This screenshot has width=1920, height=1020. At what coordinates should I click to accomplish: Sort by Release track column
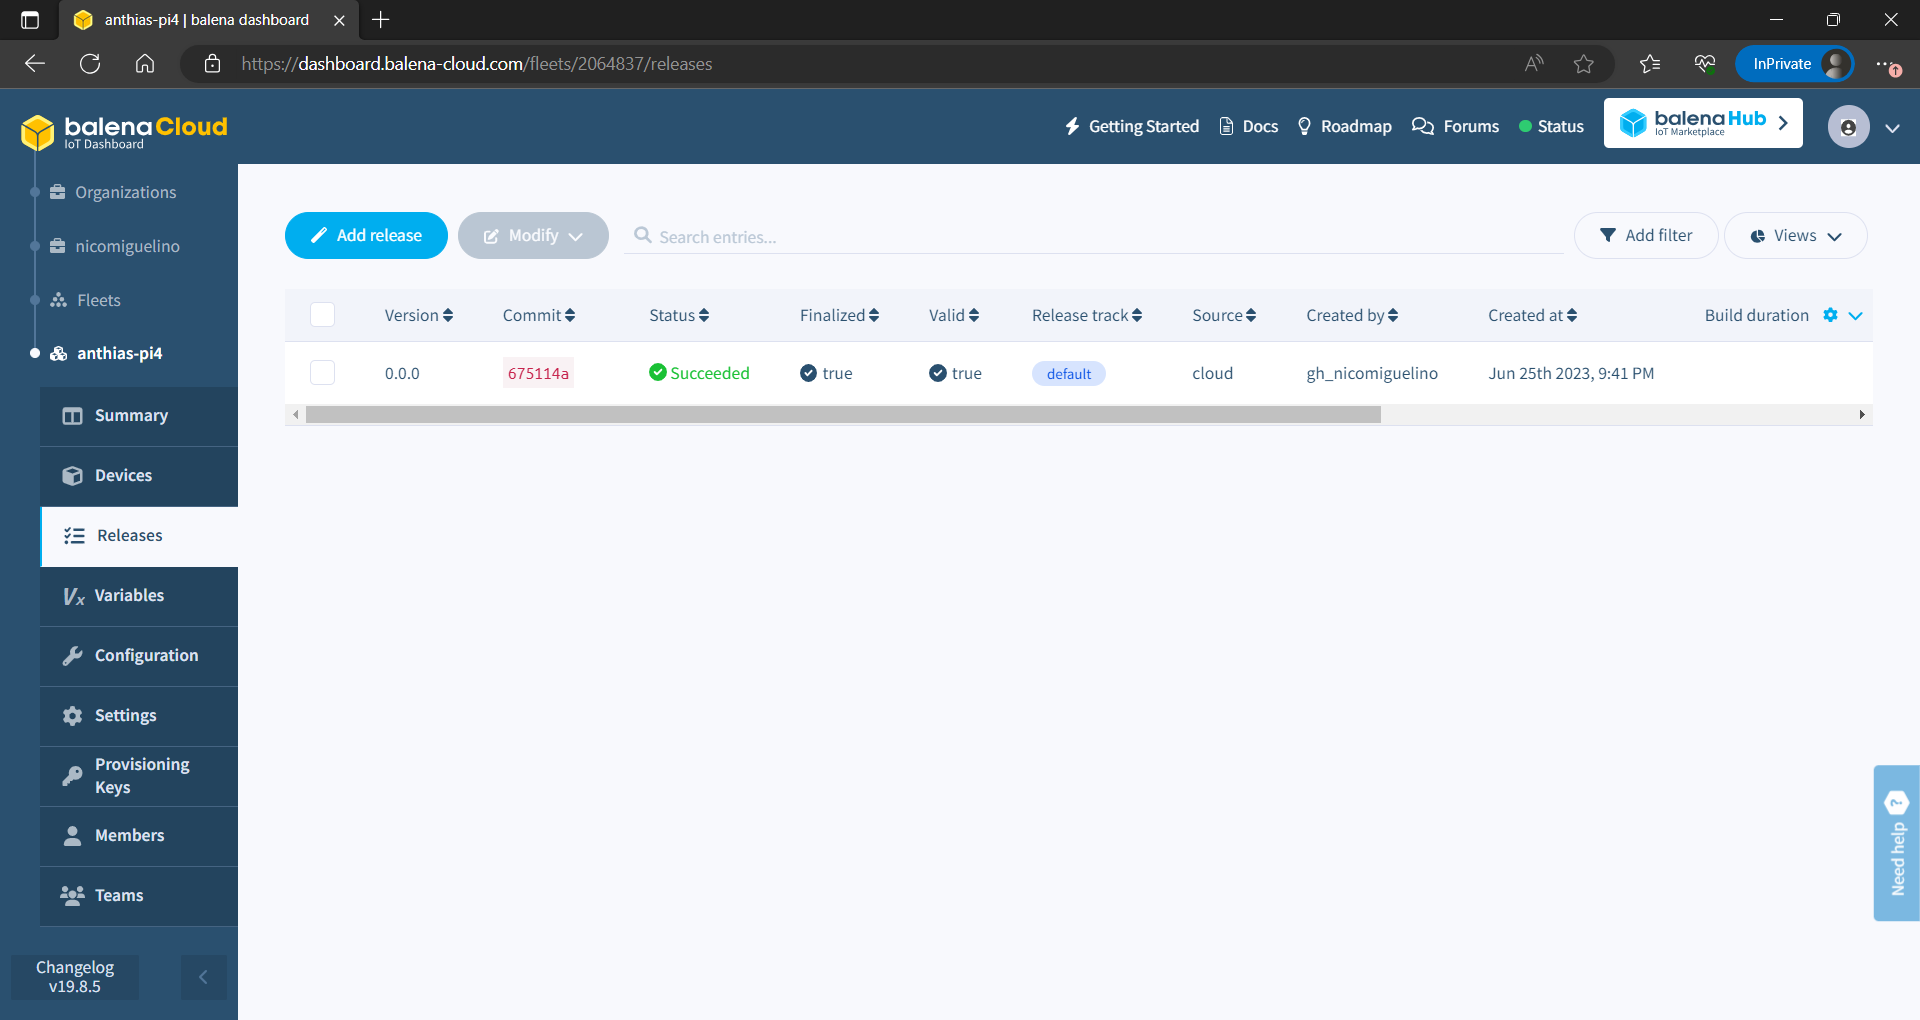click(1087, 315)
